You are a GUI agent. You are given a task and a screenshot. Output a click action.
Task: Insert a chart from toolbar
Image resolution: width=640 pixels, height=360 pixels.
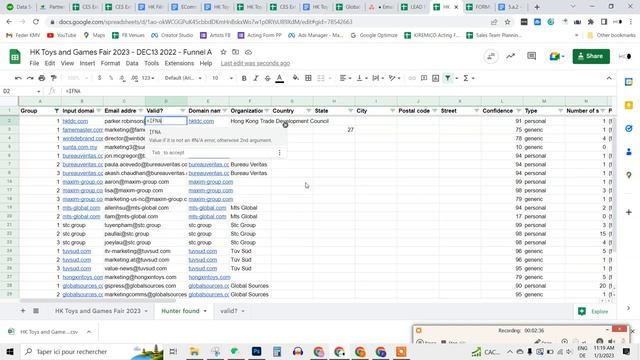click(x=436, y=78)
